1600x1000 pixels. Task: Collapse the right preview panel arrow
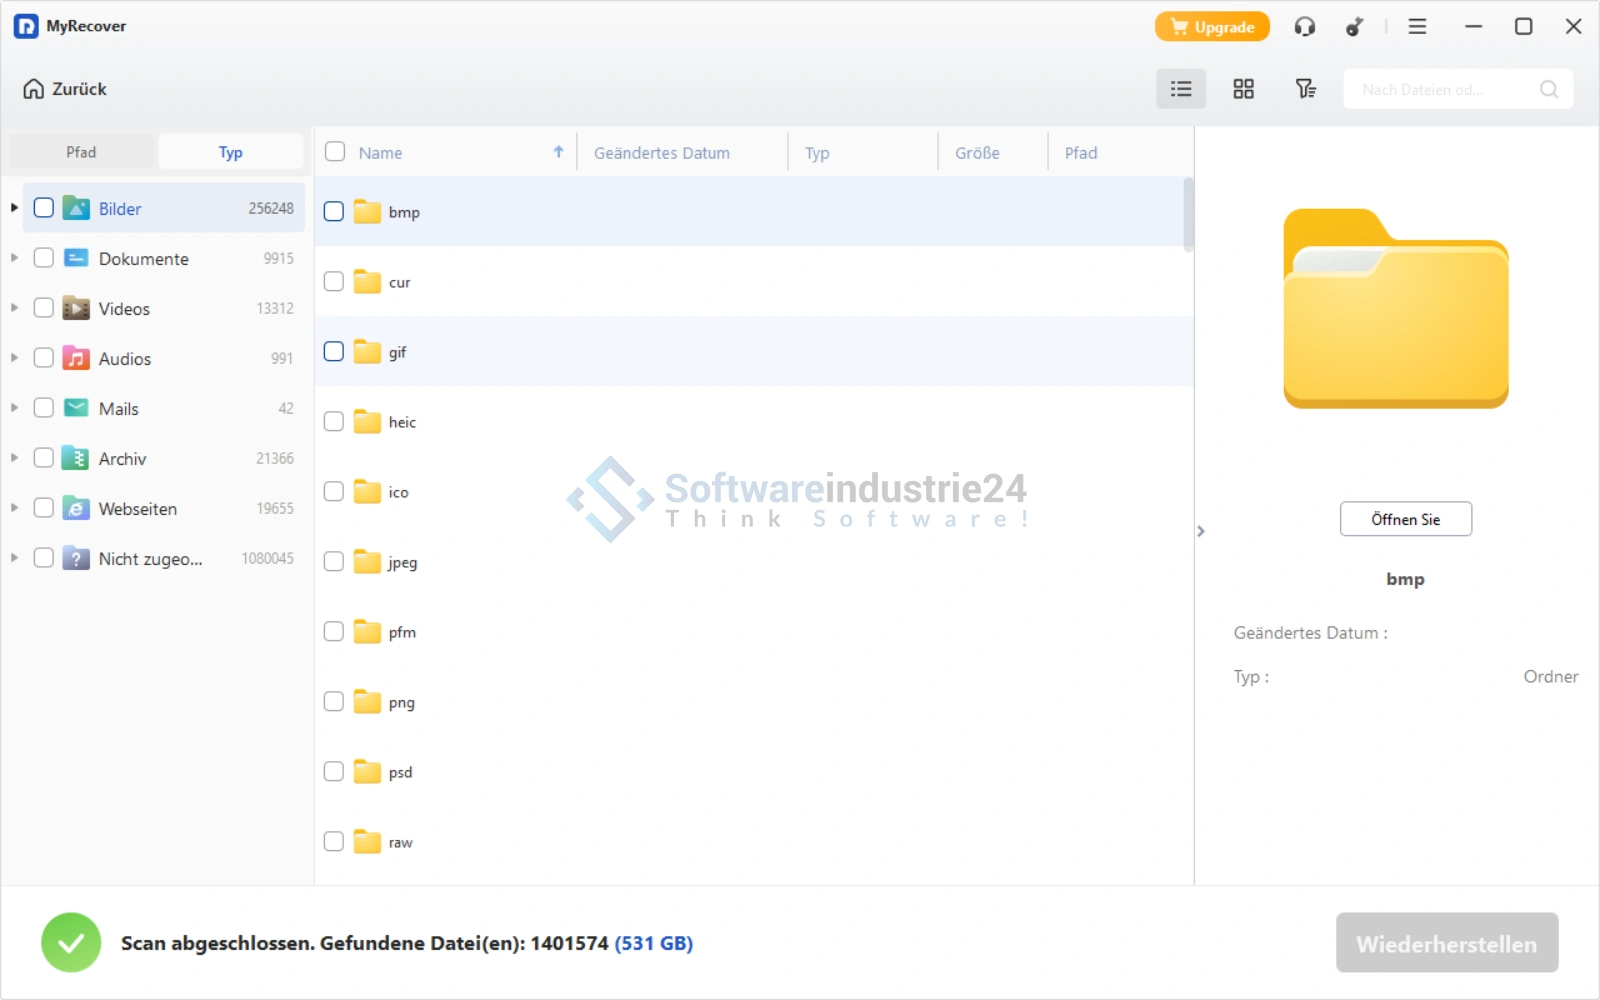tap(1201, 531)
